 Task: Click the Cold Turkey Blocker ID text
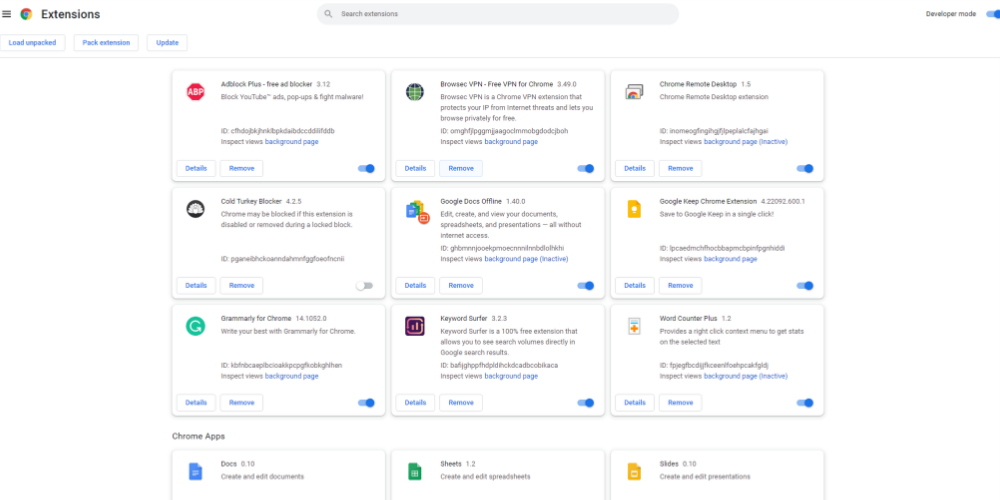283,259
